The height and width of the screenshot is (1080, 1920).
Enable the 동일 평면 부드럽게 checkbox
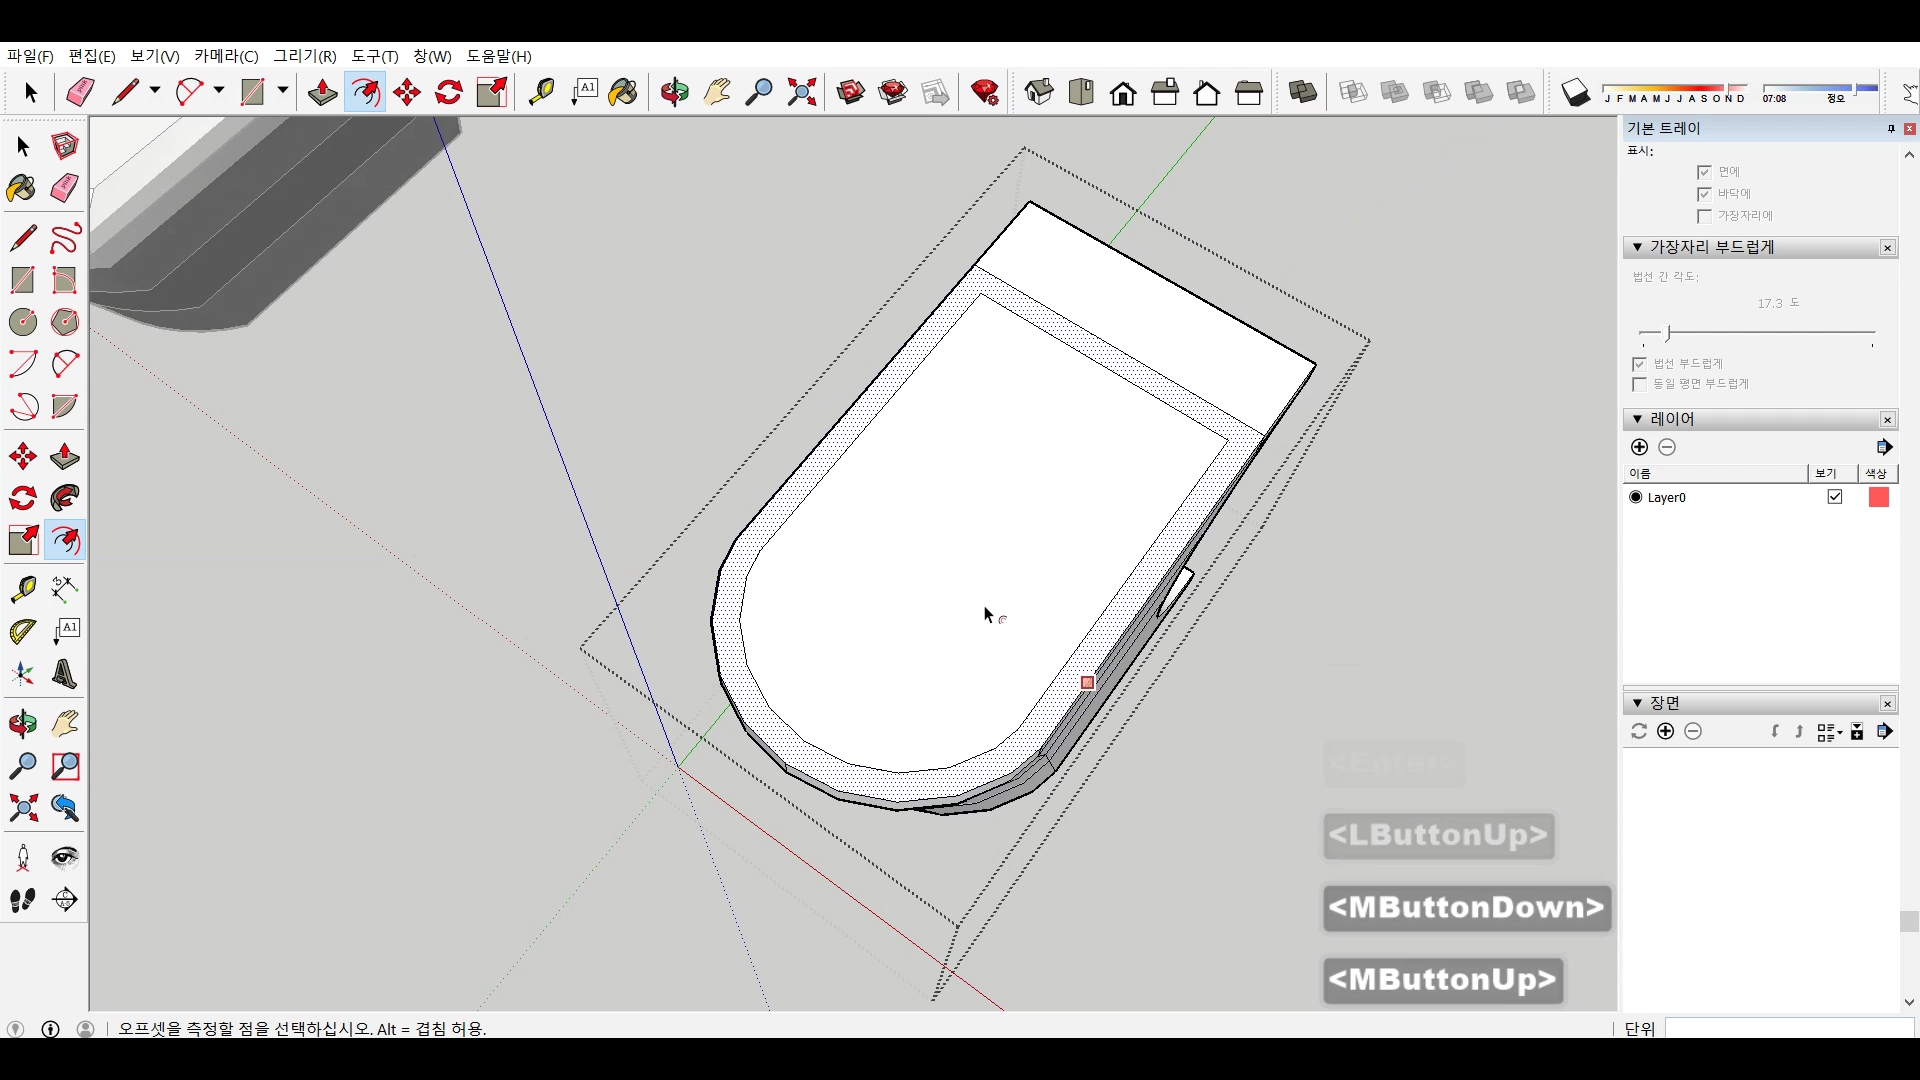1639,384
